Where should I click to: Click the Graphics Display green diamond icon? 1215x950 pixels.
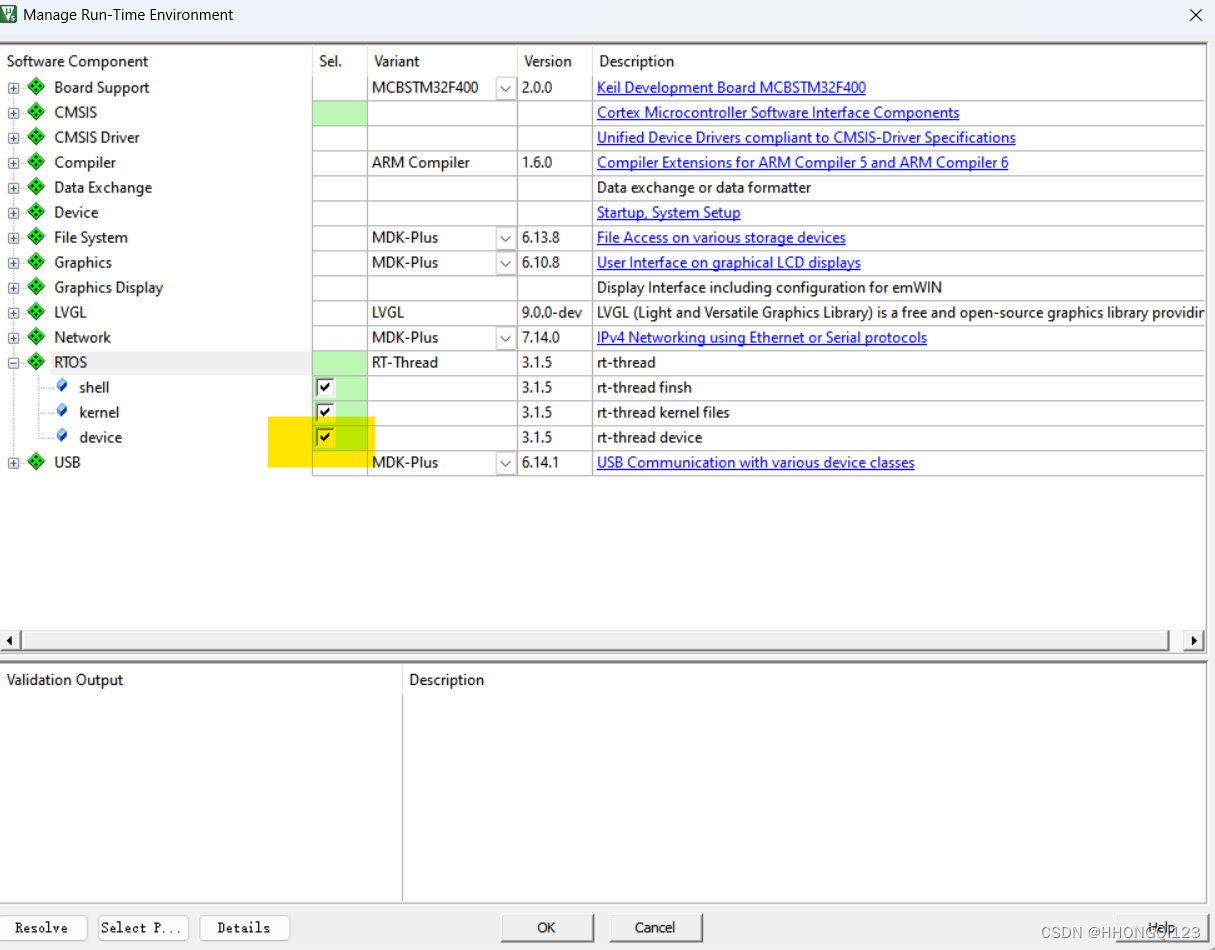click(x=36, y=287)
